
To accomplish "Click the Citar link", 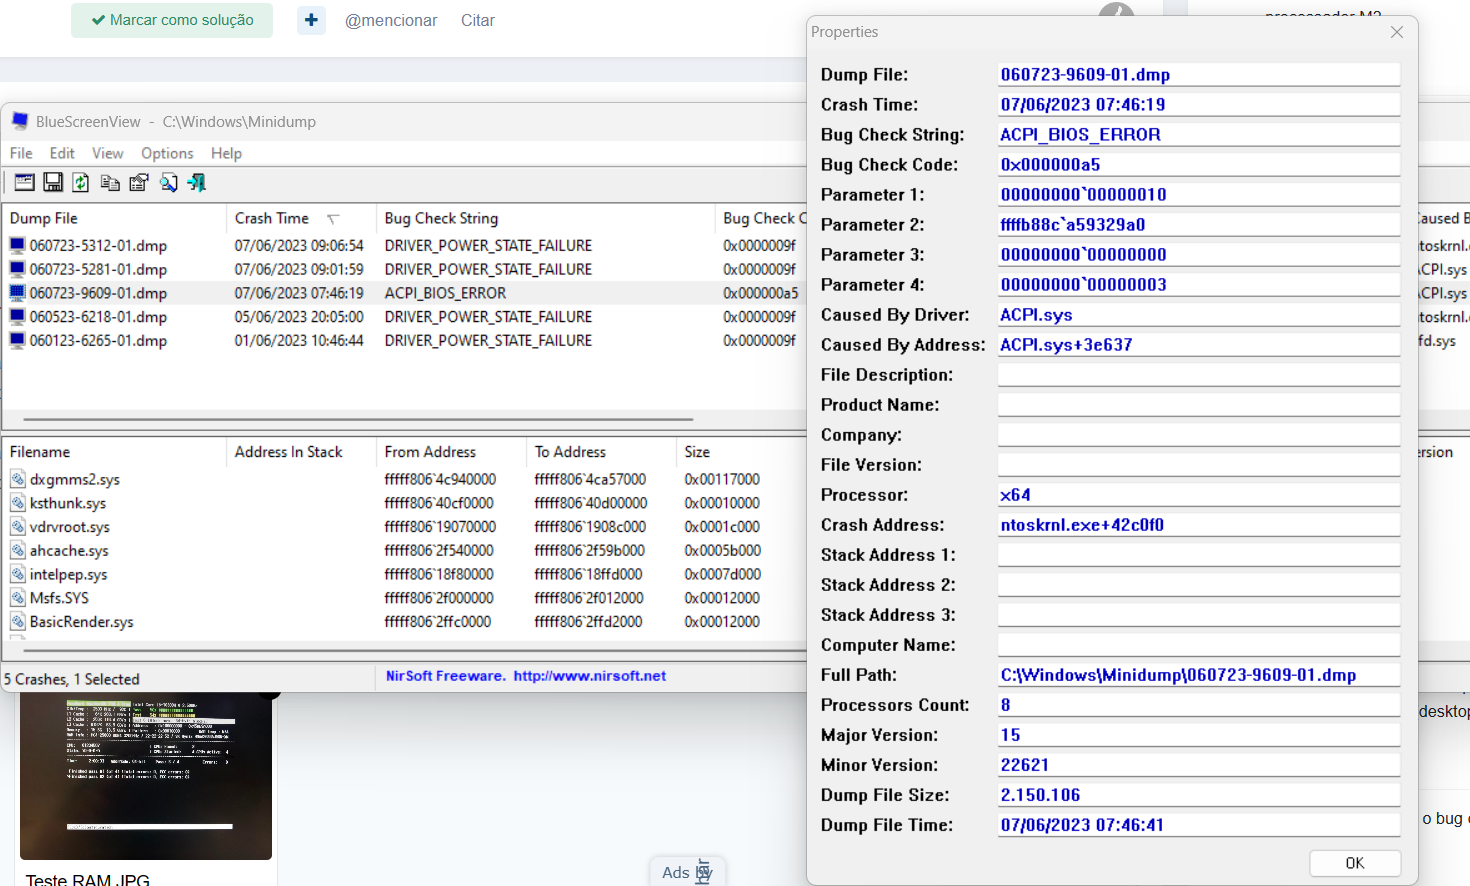I will coord(478,20).
